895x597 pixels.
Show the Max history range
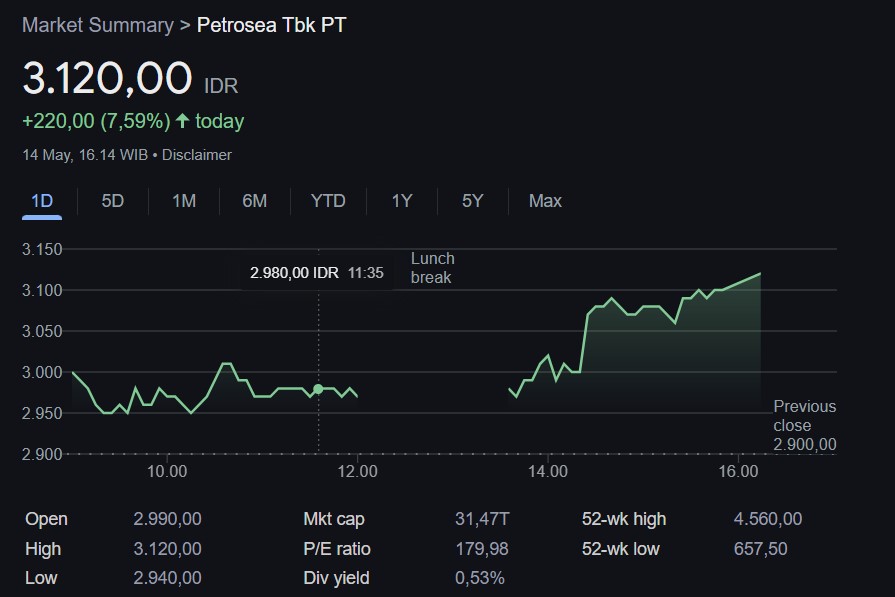tap(545, 201)
